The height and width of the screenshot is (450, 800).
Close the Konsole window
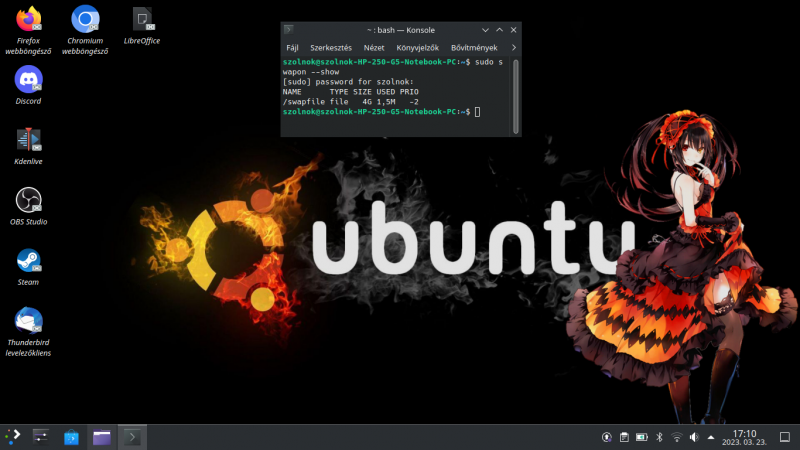point(514,30)
